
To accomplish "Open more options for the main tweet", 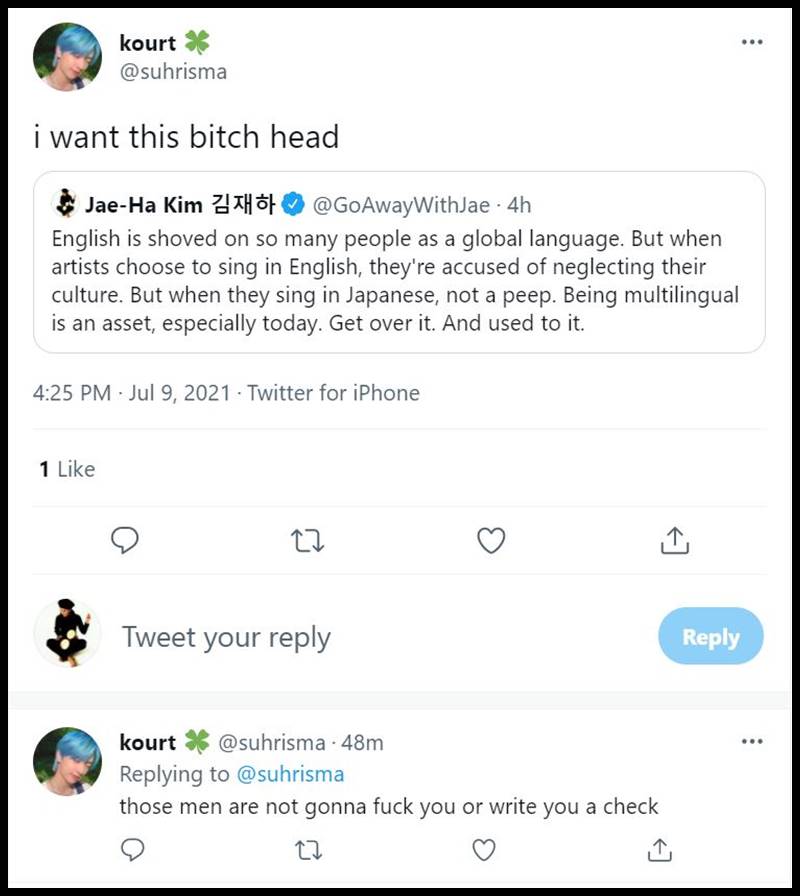I will pos(752,43).
